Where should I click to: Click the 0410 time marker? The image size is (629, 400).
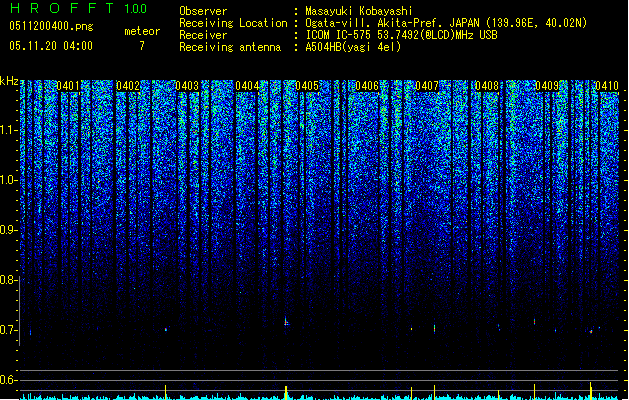(607, 86)
